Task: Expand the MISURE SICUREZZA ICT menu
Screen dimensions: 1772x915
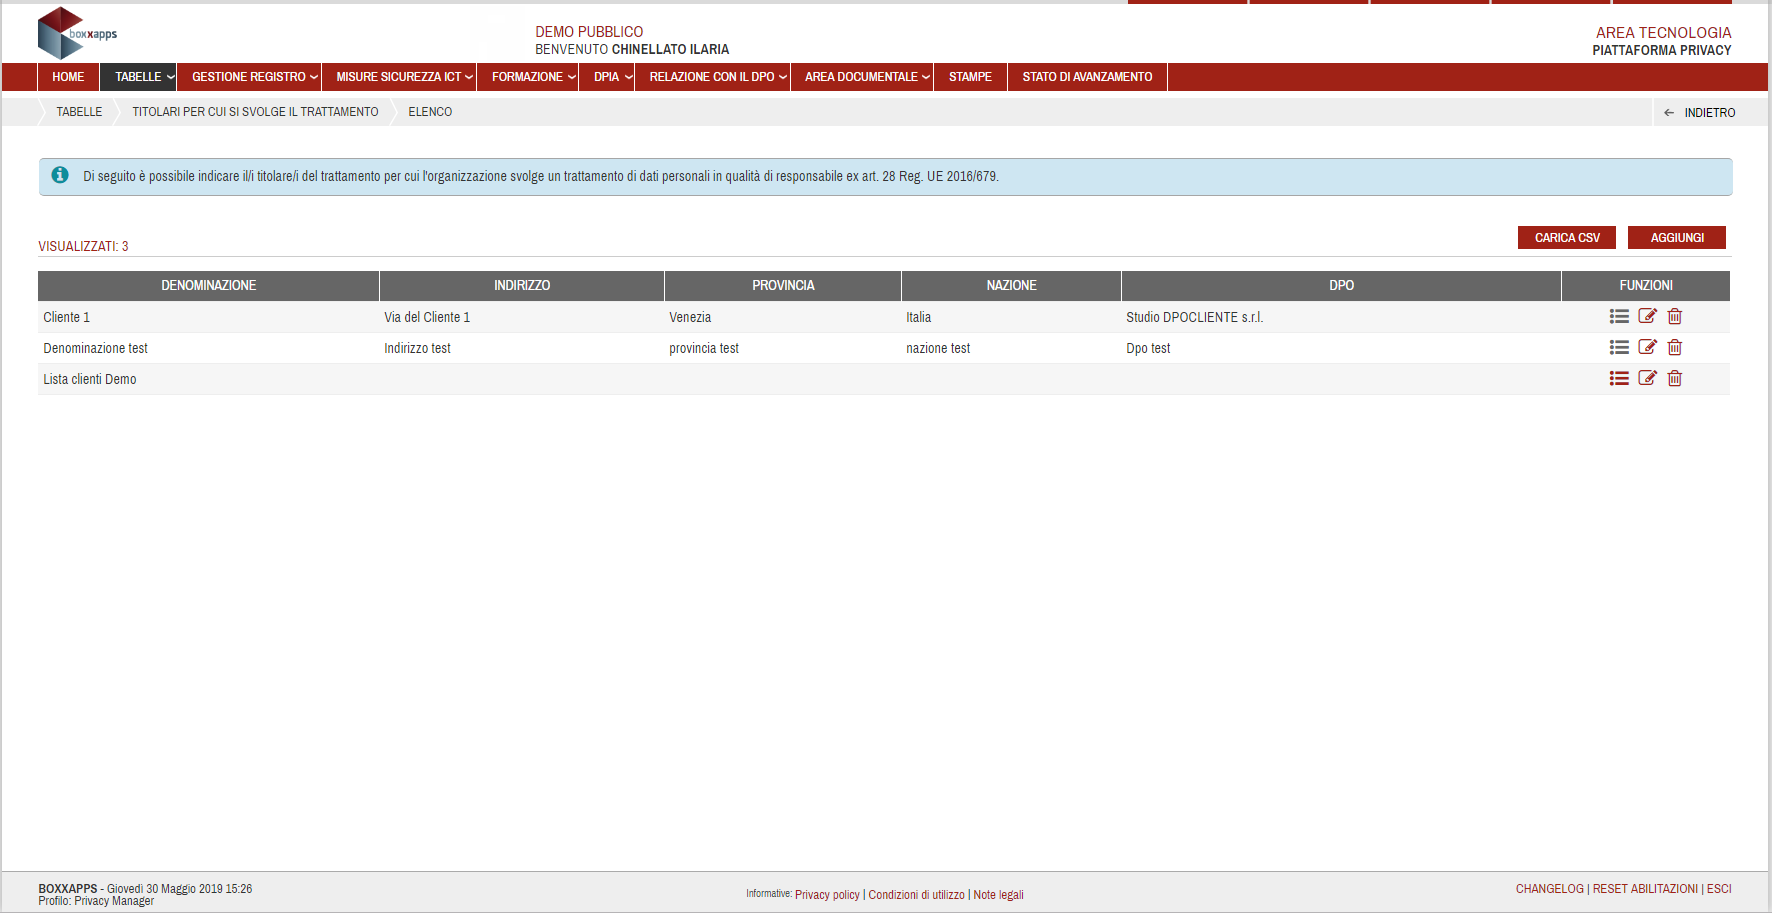Action: click(399, 77)
